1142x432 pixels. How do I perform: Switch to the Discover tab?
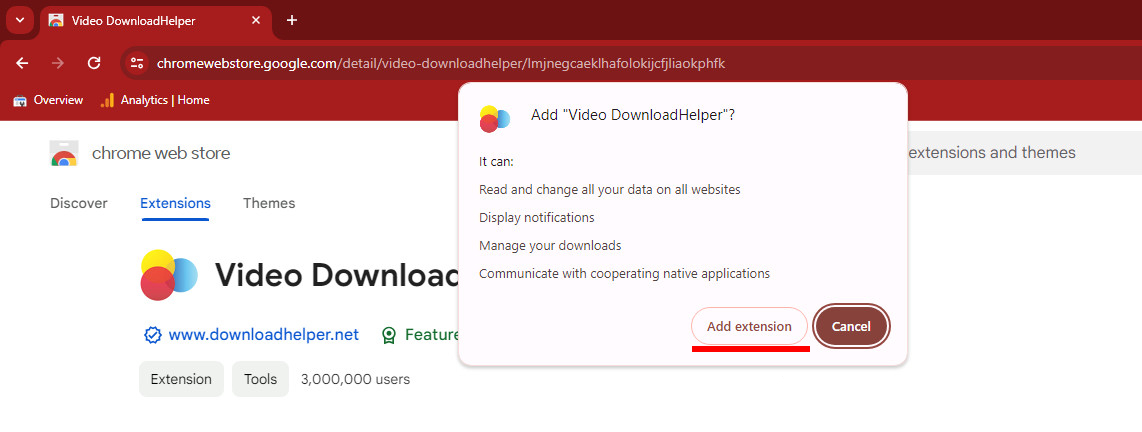pyautogui.click(x=79, y=203)
